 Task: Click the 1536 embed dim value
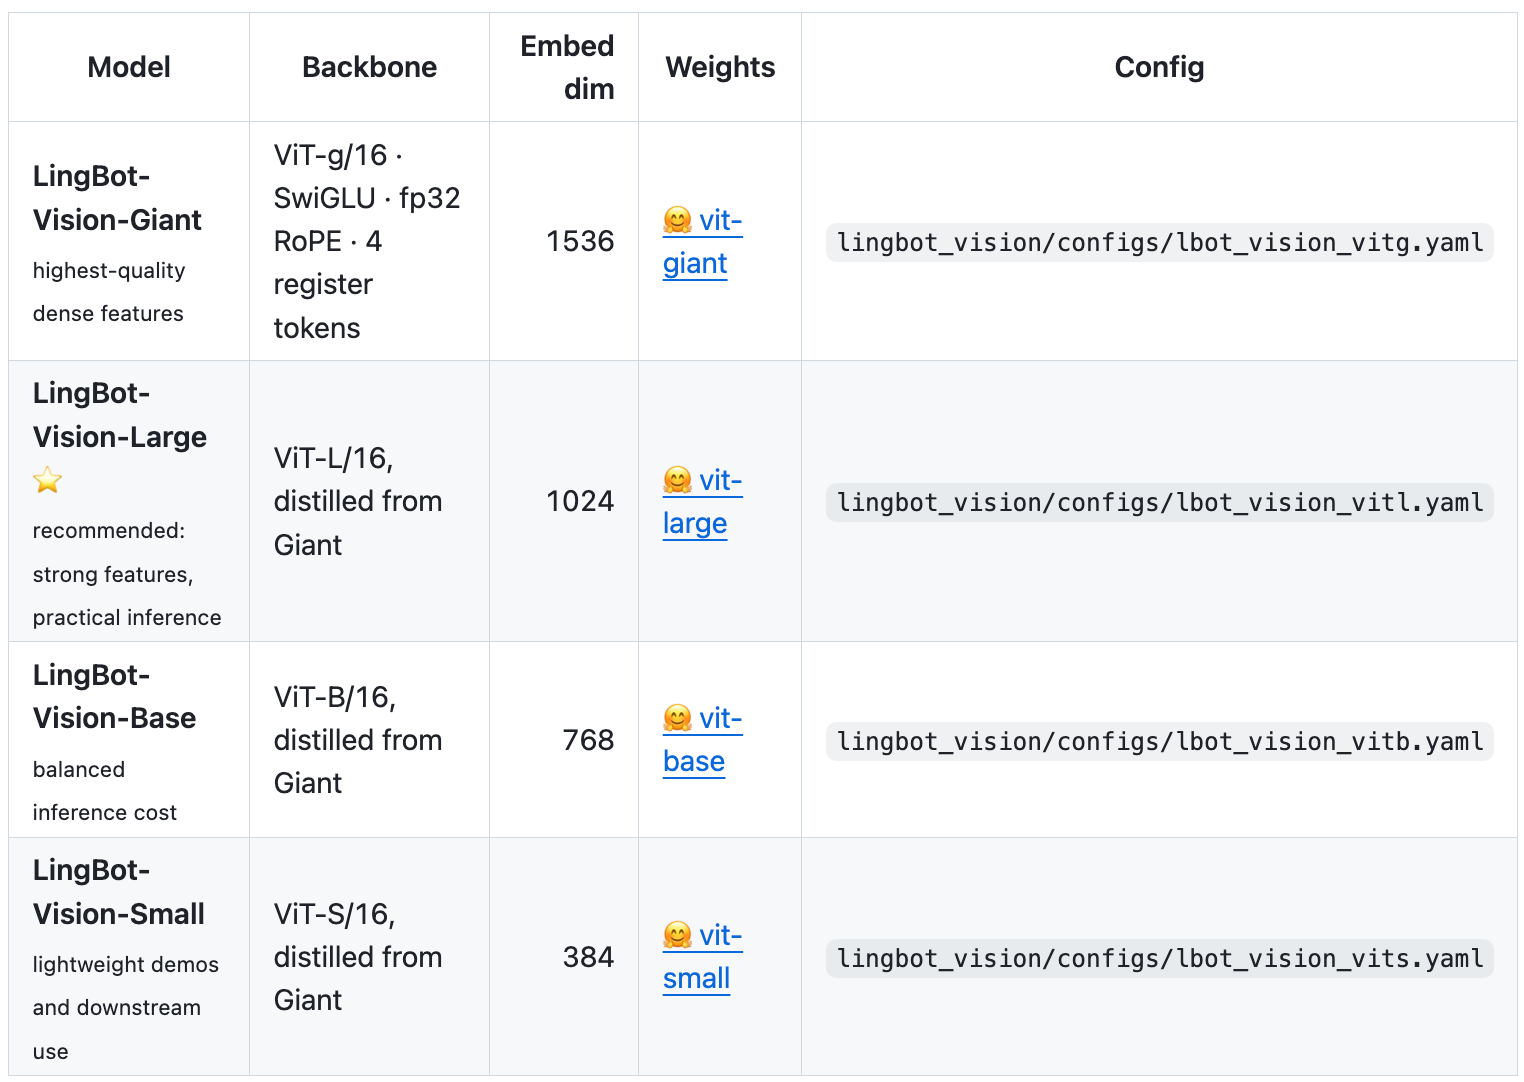click(580, 241)
